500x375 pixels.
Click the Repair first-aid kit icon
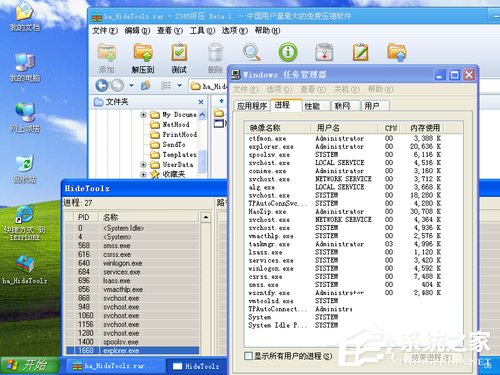[x=324, y=52]
